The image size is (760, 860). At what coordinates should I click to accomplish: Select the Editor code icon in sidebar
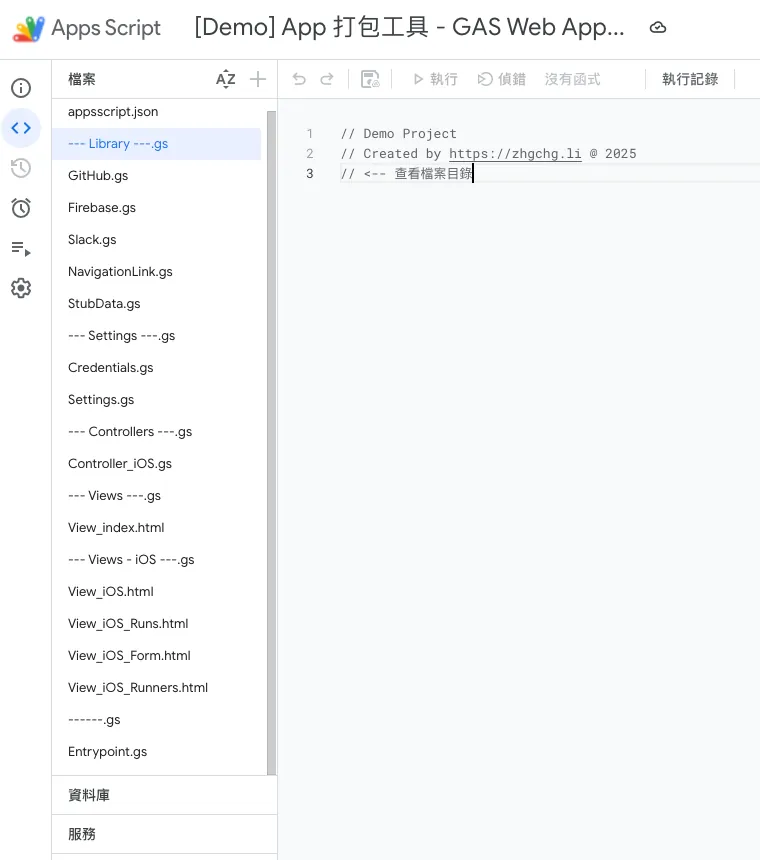point(21,128)
